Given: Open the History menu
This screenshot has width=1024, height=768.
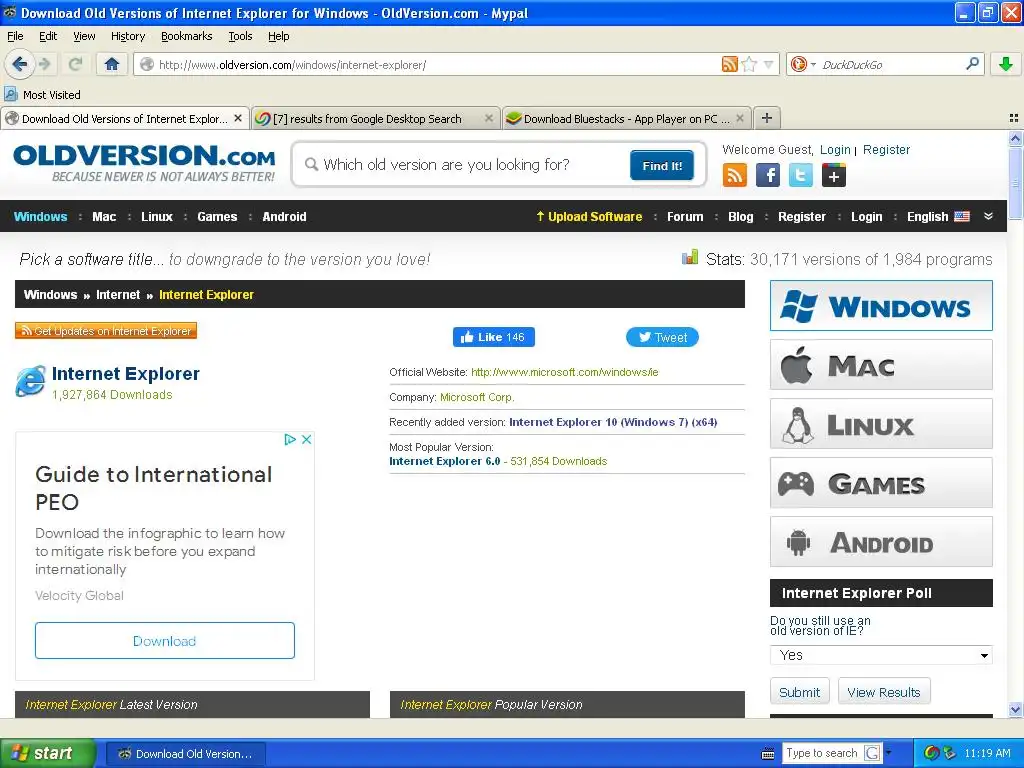Looking at the screenshot, I should click(128, 36).
